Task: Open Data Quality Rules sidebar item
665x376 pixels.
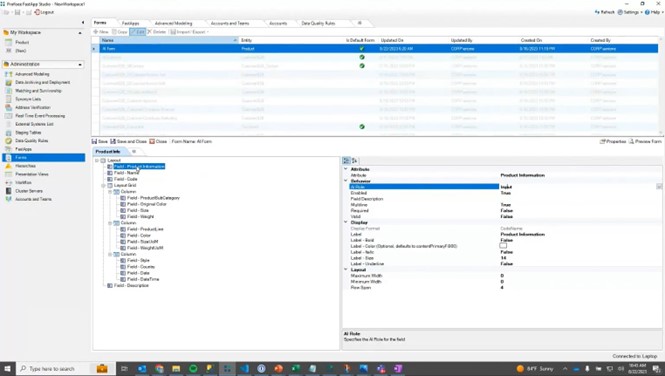Action: click(31, 141)
